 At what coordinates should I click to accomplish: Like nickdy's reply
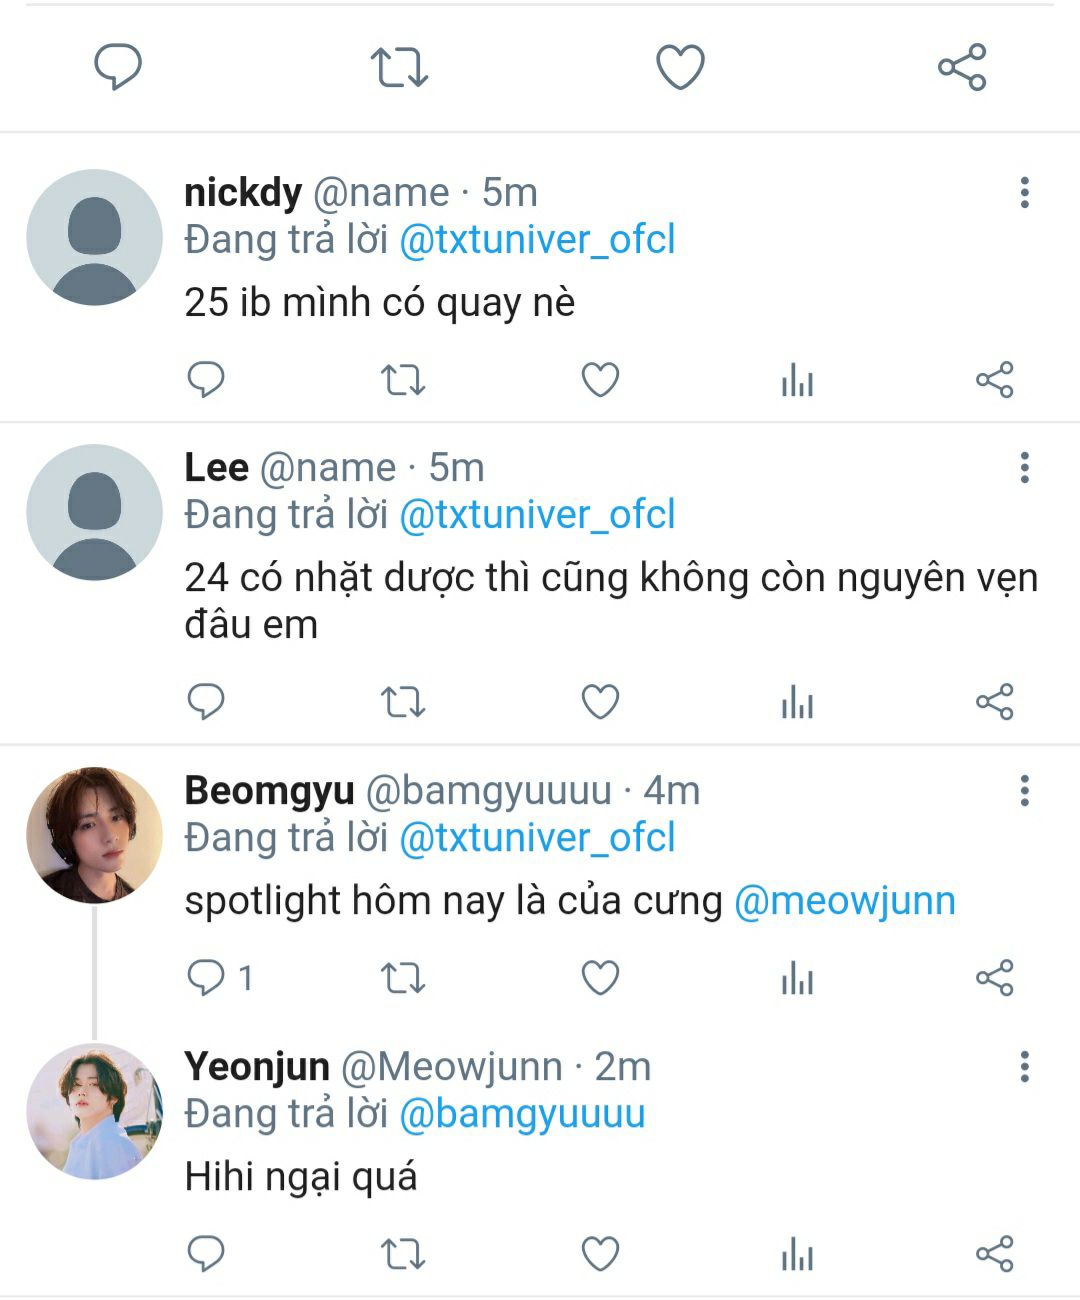pos(600,380)
